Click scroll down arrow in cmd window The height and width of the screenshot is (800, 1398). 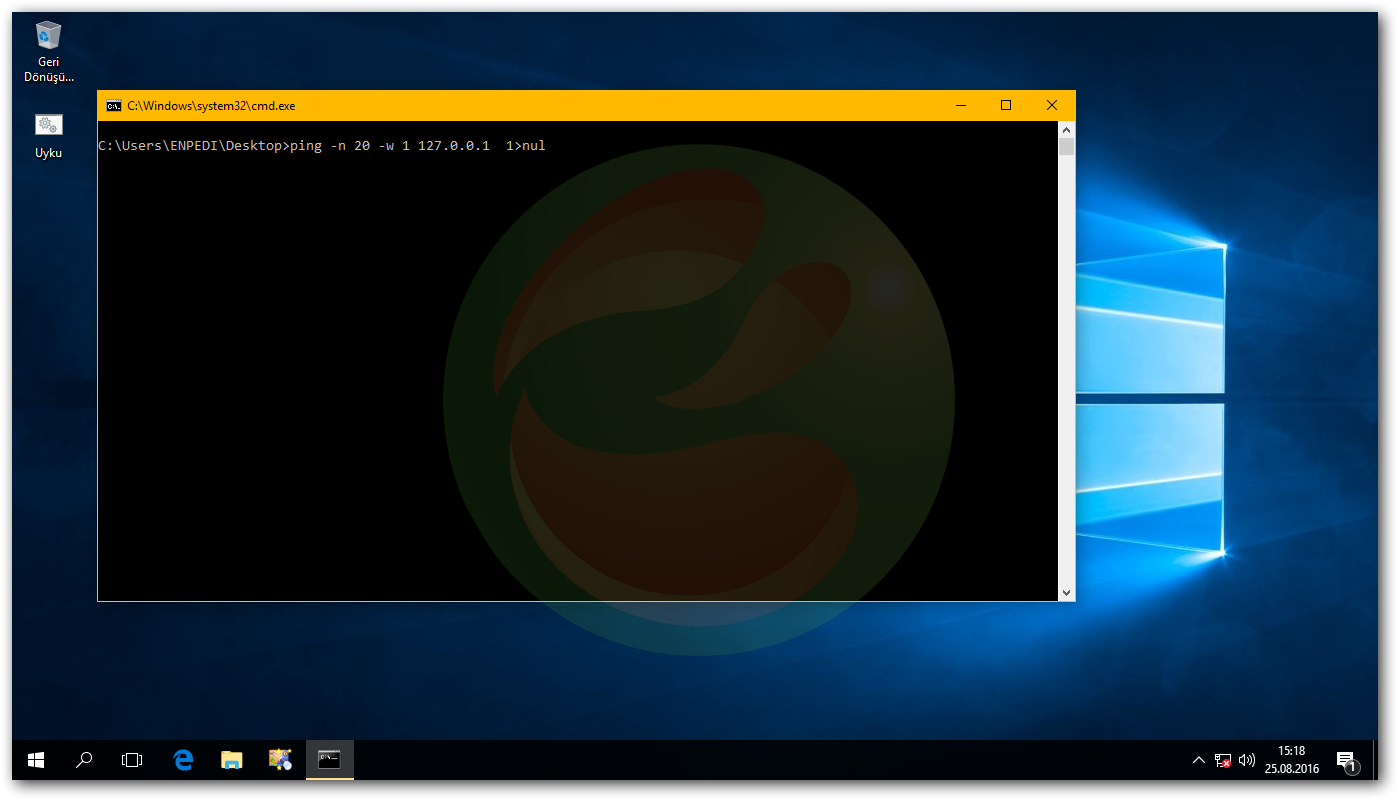pyautogui.click(x=1067, y=593)
